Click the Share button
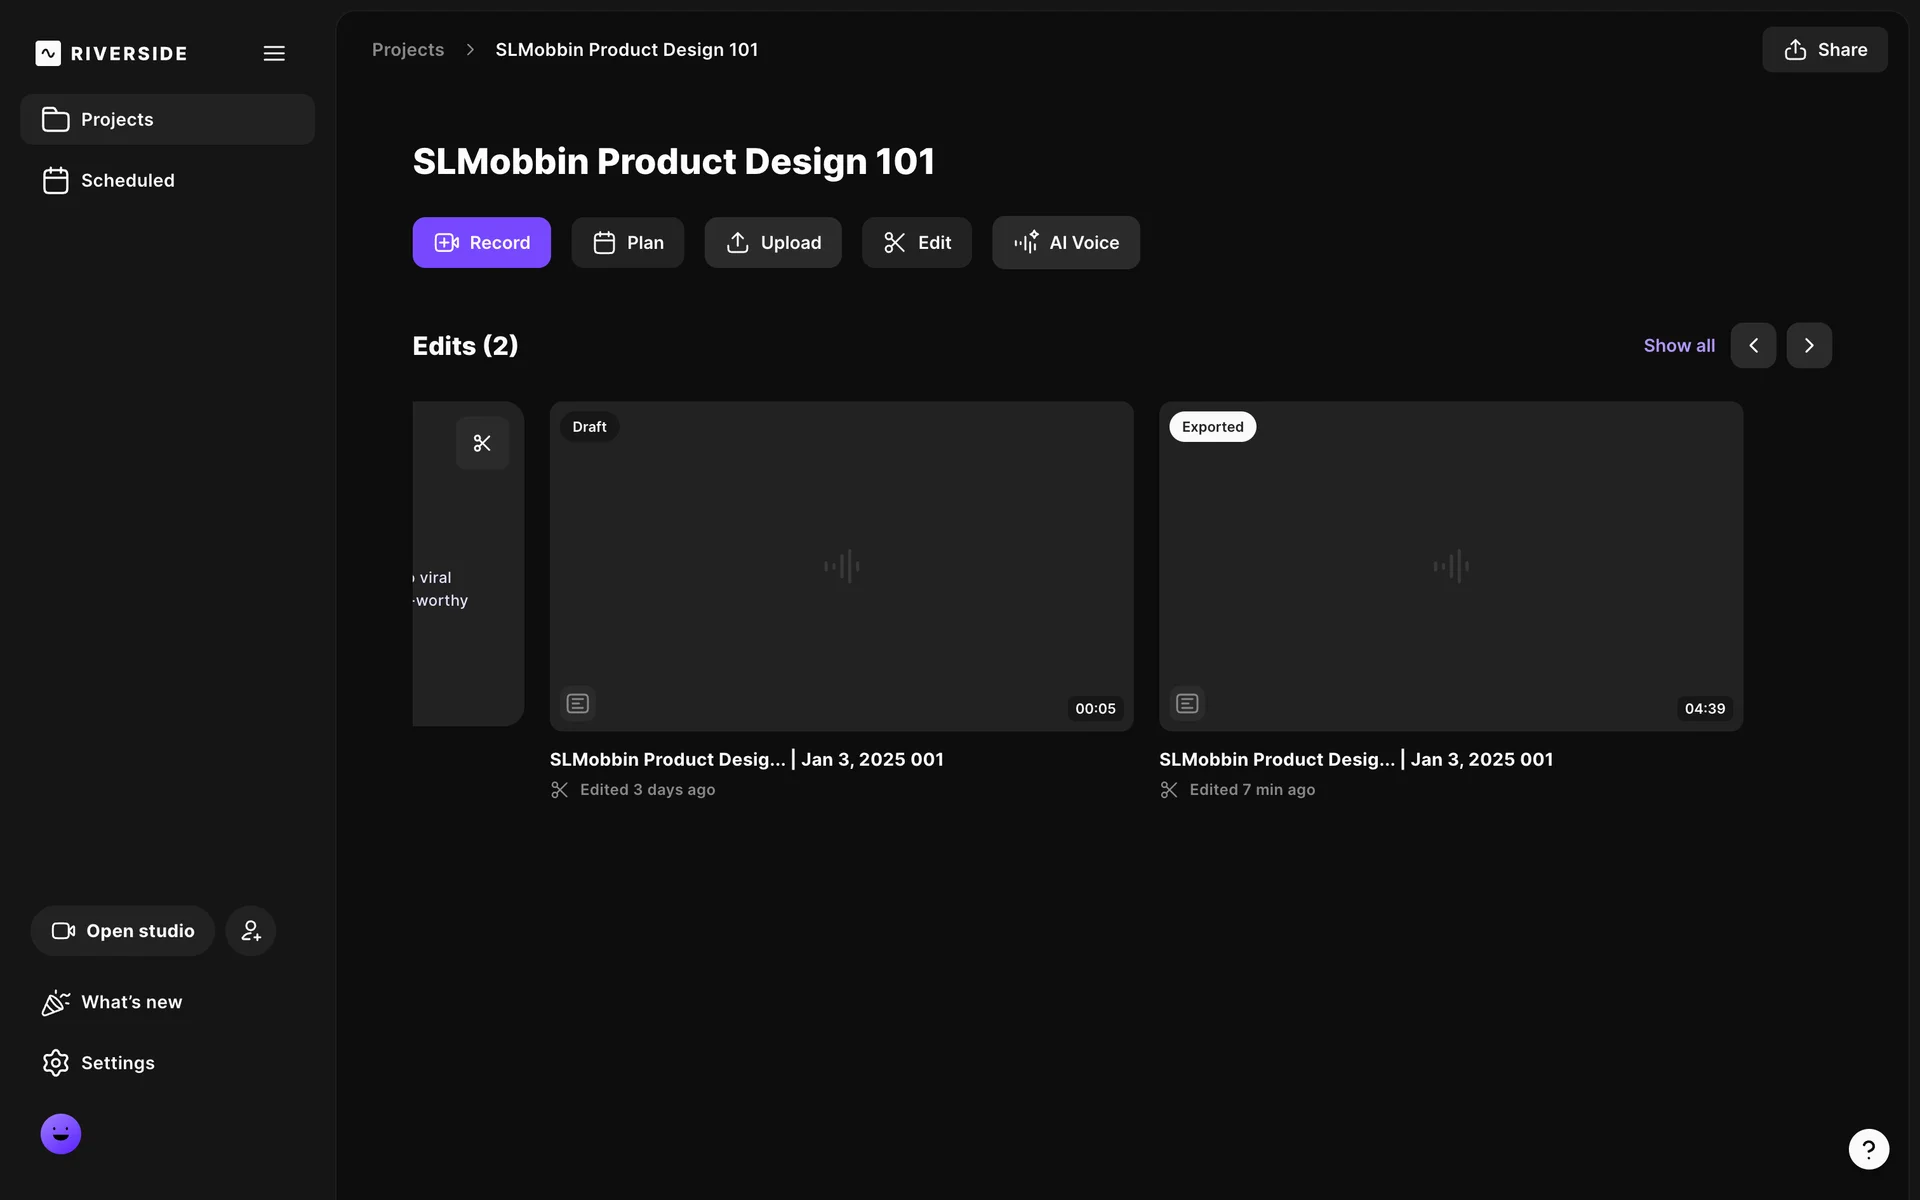Image resolution: width=1920 pixels, height=1200 pixels. click(x=1824, y=49)
